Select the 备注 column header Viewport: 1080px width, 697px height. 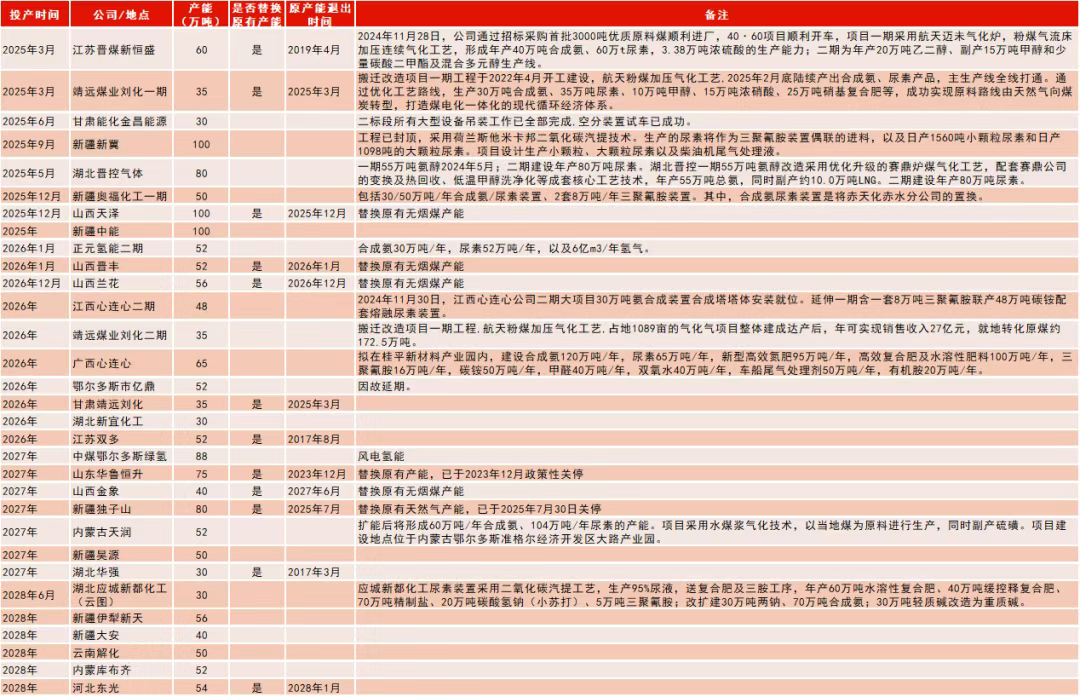click(x=716, y=19)
